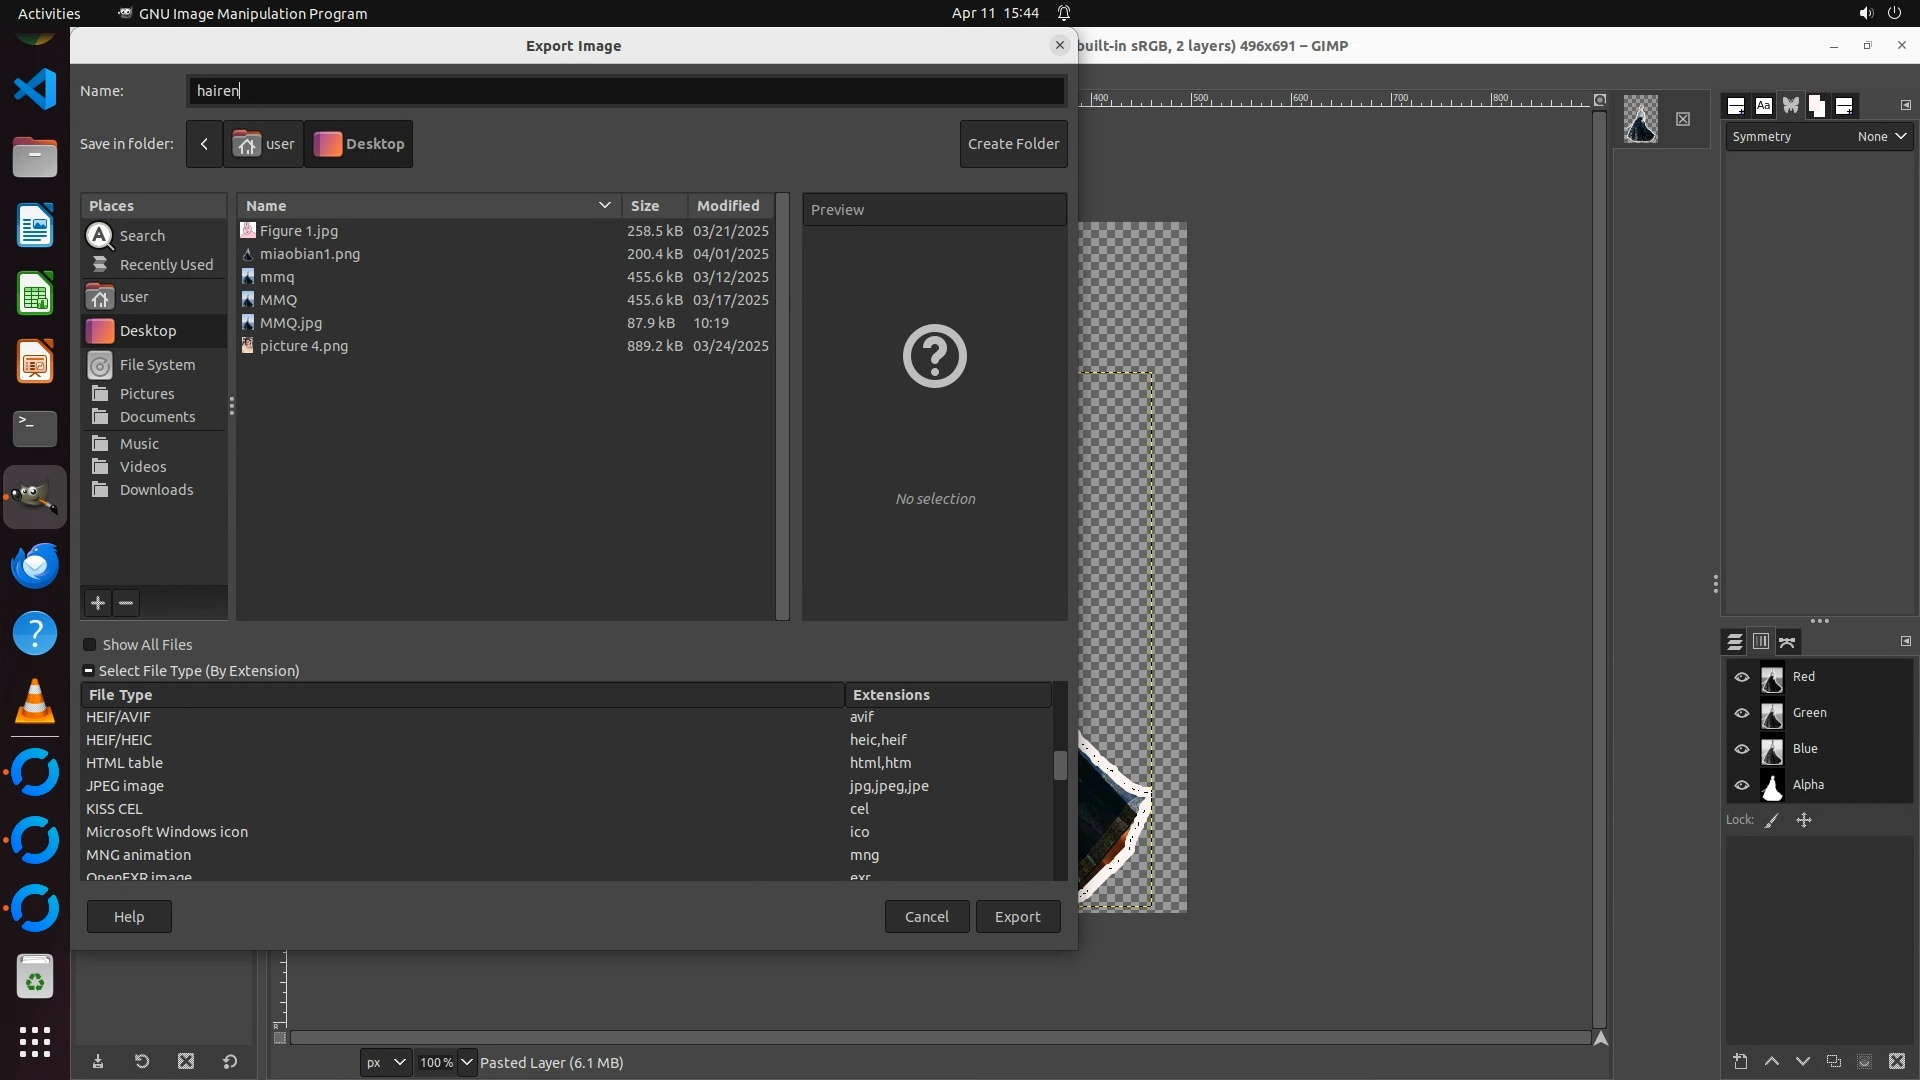Hide the Red channel eye icon
This screenshot has height=1080, width=1920.
1742,677
